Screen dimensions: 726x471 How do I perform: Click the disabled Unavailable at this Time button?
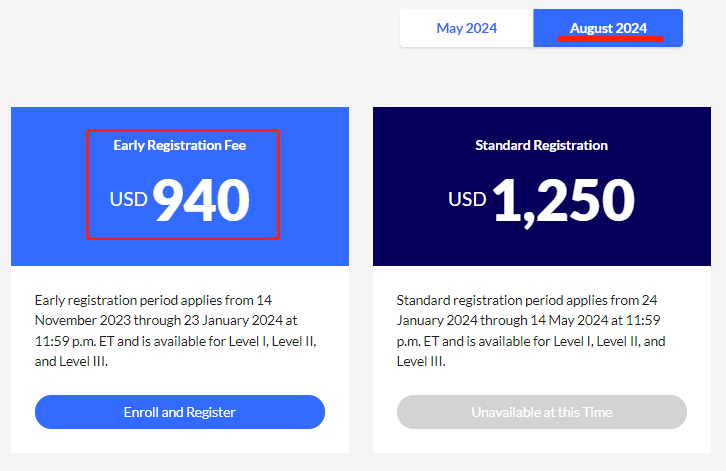click(x=542, y=412)
